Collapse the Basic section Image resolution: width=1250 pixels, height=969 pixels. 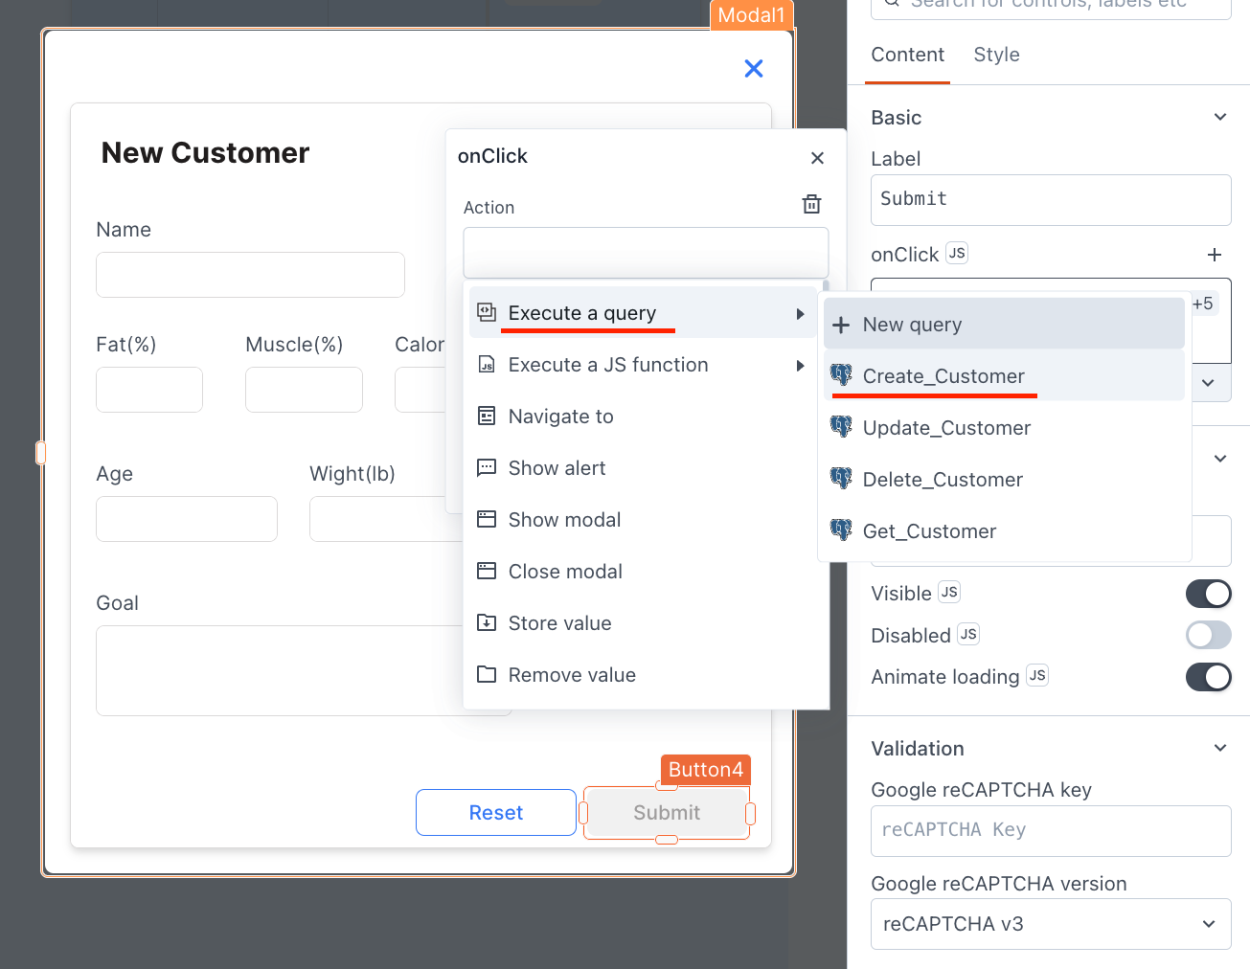1220,117
